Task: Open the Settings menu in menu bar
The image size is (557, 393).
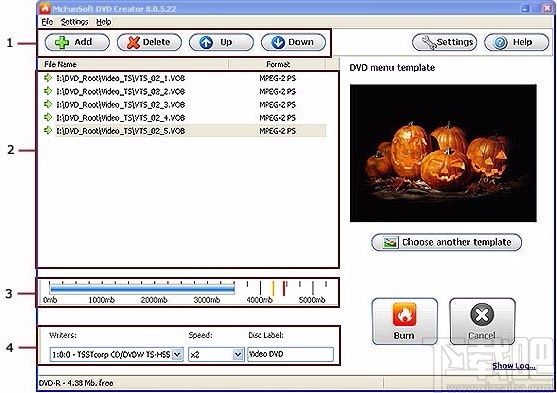Action: click(74, 22)
